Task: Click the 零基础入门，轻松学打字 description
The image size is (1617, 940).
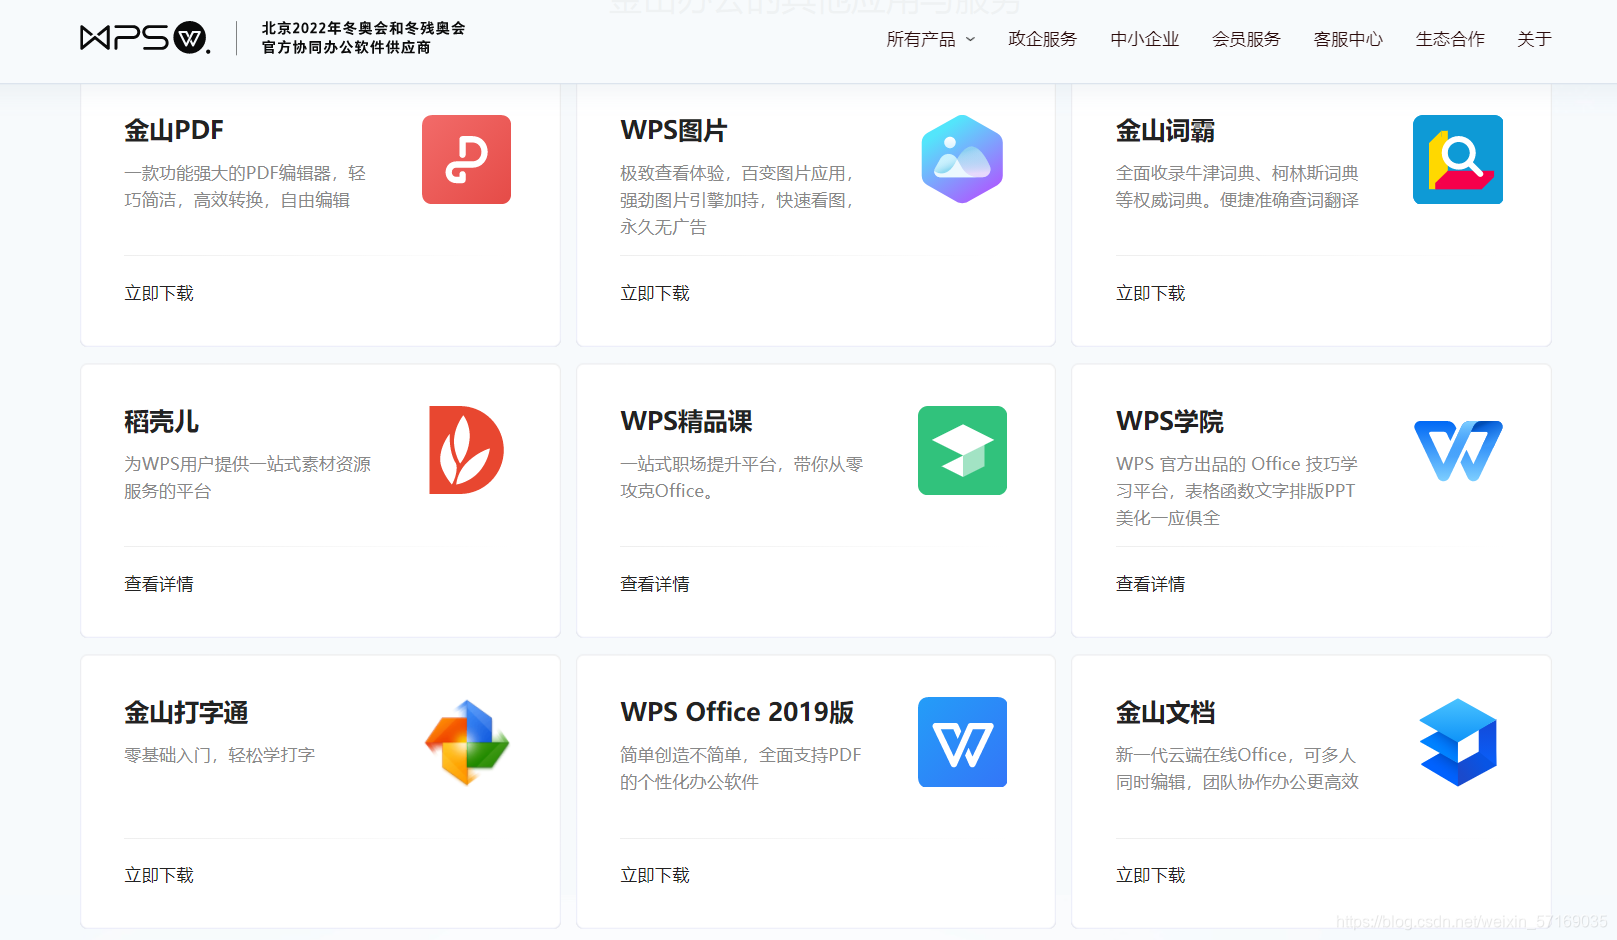Action: coord(220,755)
